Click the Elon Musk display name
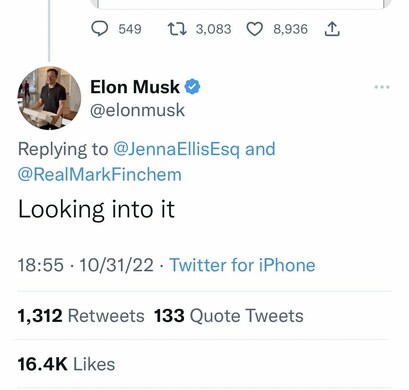409x390 pixels. point(135,87)
